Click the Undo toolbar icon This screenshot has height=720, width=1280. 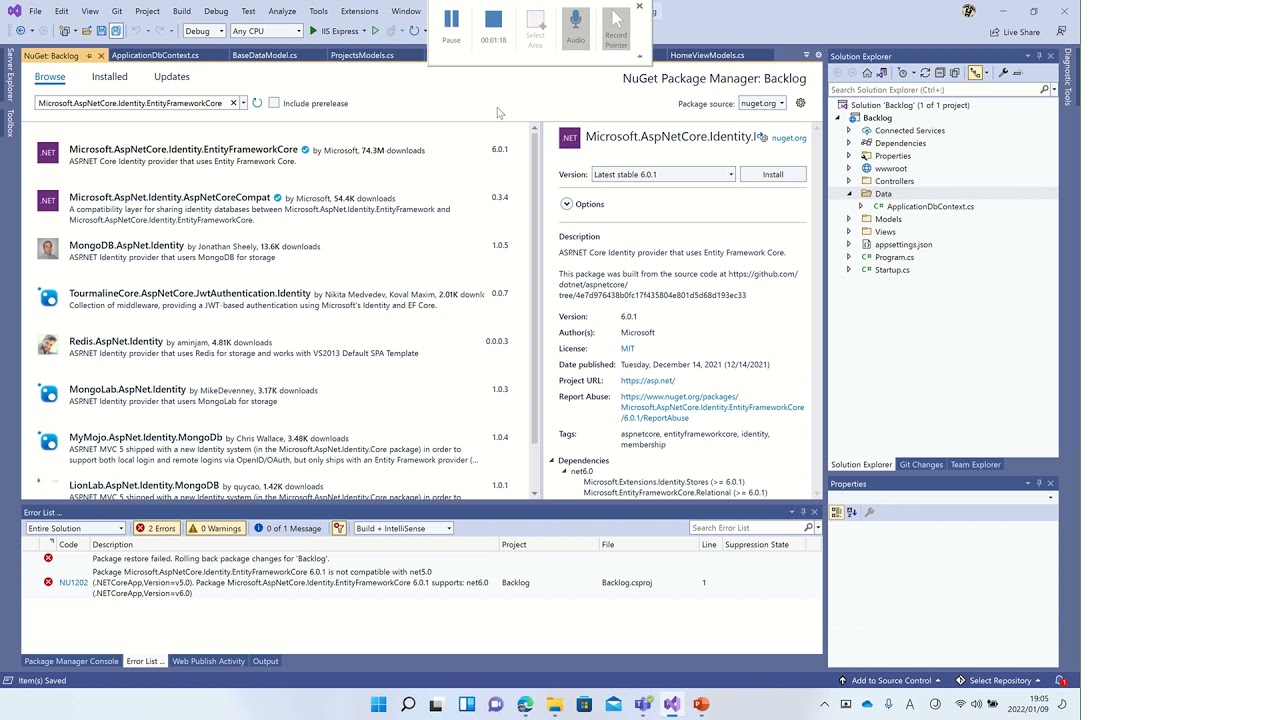pyautogui.click(x=136, y=31)
